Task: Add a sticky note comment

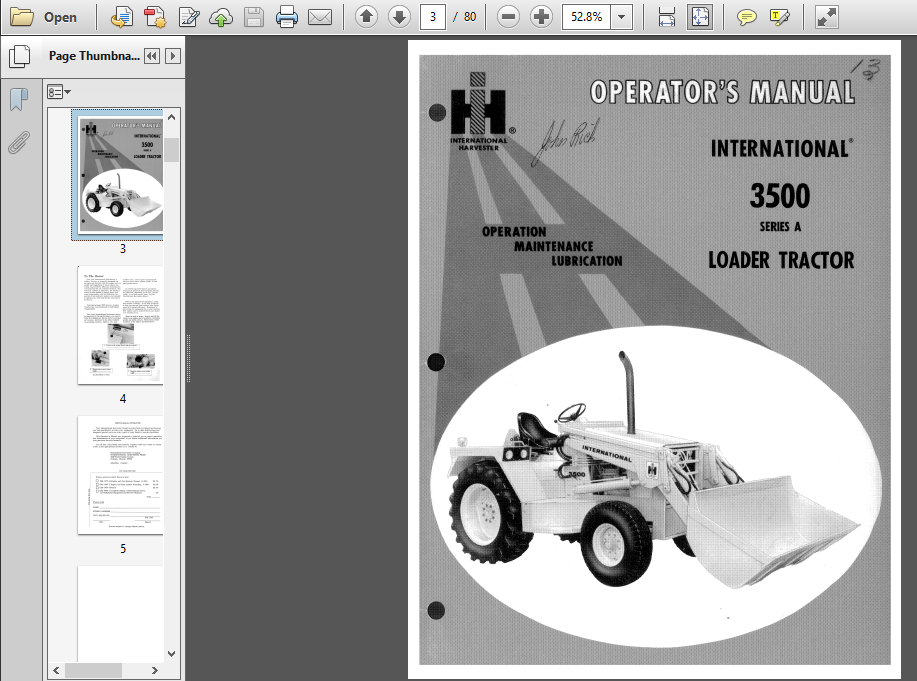Action: [746, 17]
